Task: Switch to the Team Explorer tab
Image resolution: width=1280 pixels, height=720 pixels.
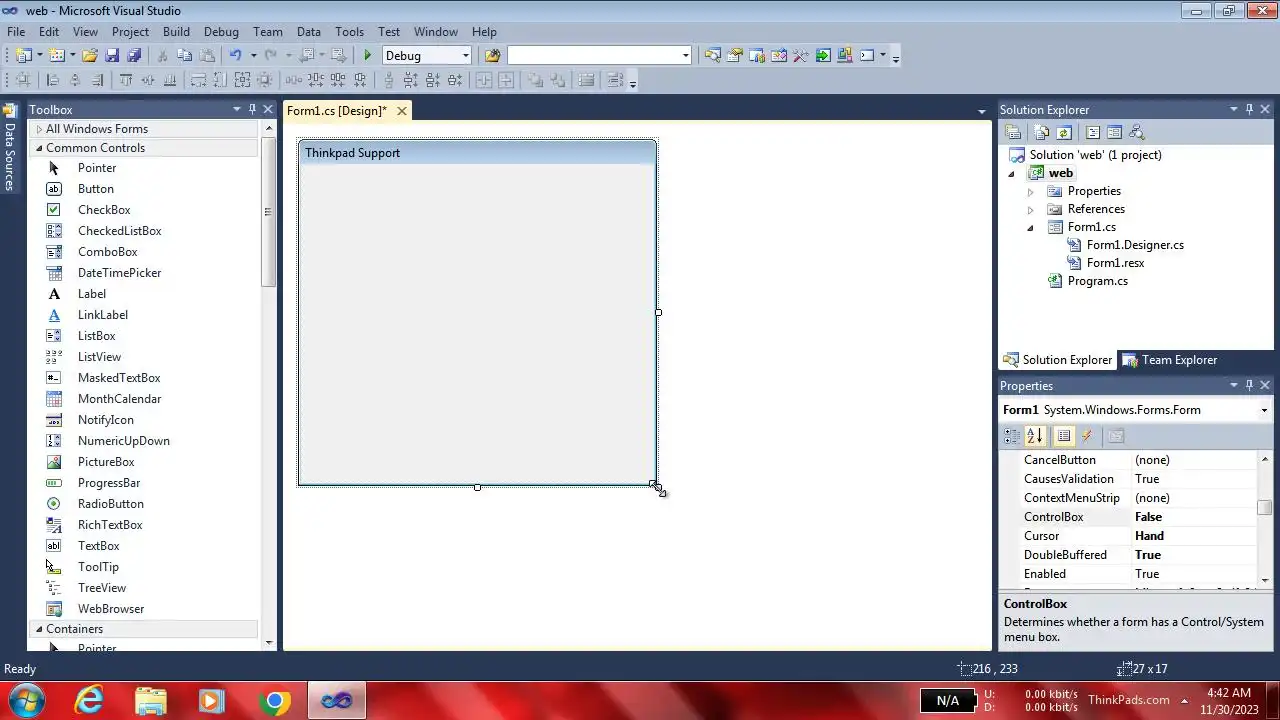Action: [x=1169, y=360]
